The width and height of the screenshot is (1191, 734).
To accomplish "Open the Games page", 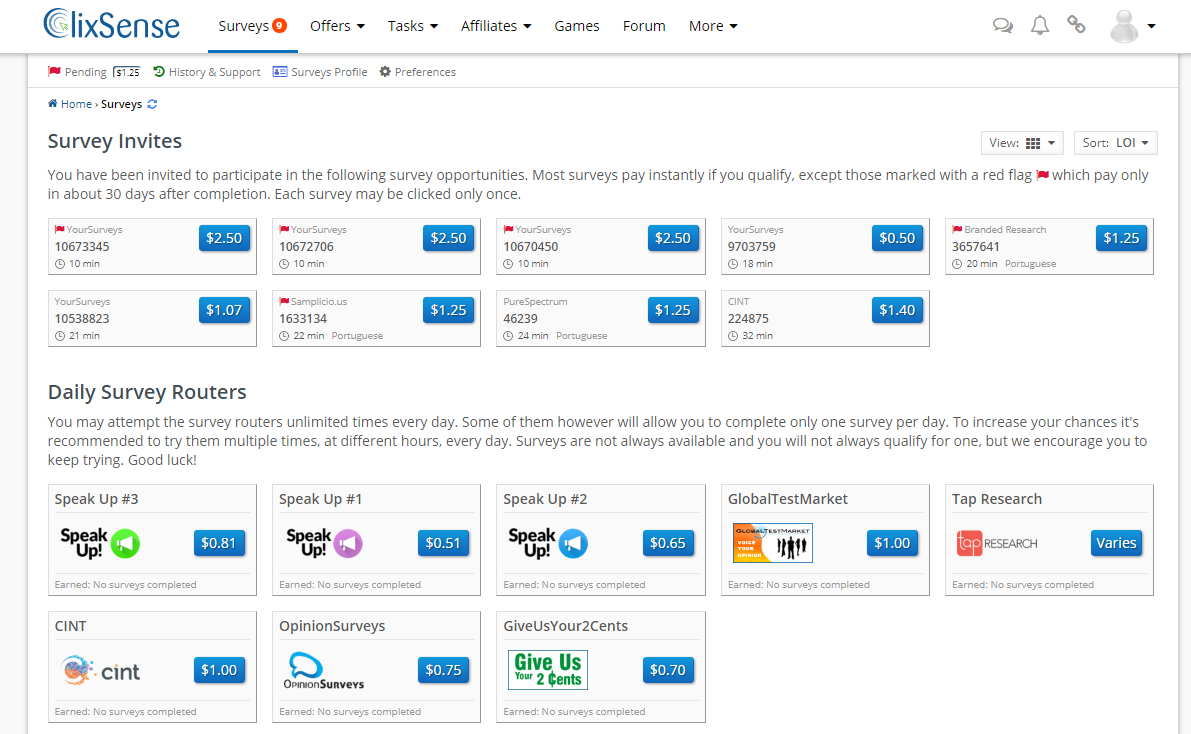I will pos(577,26).
